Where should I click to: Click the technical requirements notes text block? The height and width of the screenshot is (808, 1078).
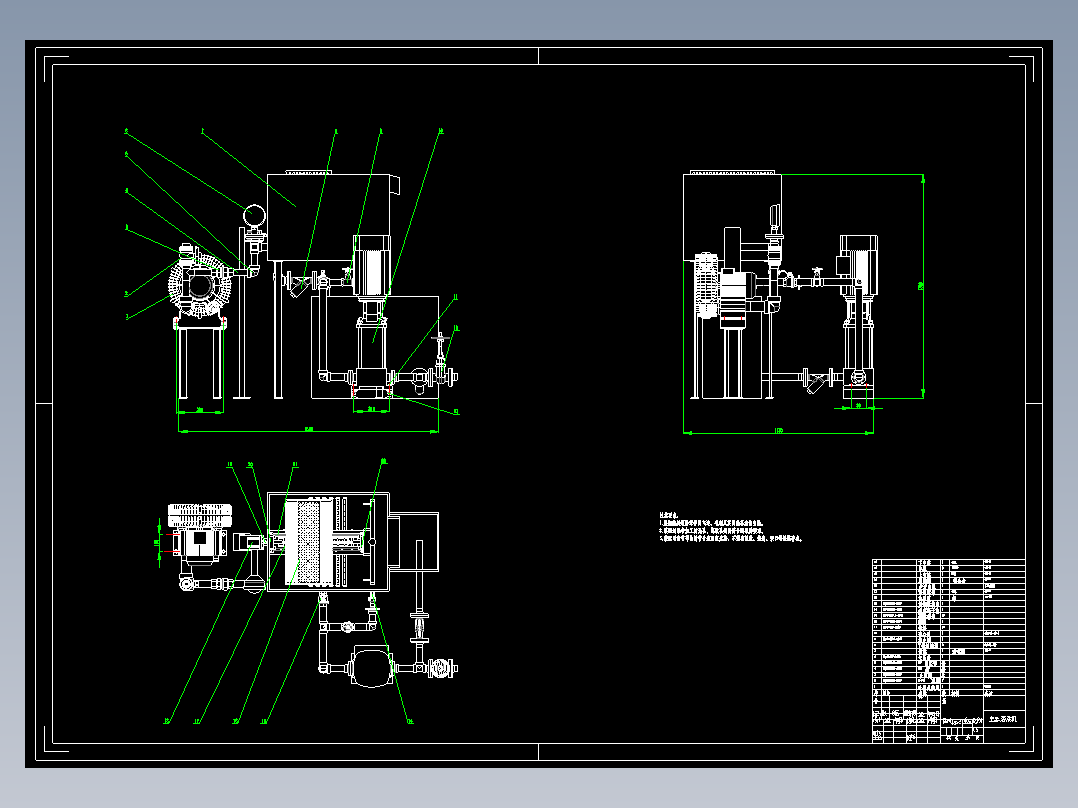pos(730,527)
